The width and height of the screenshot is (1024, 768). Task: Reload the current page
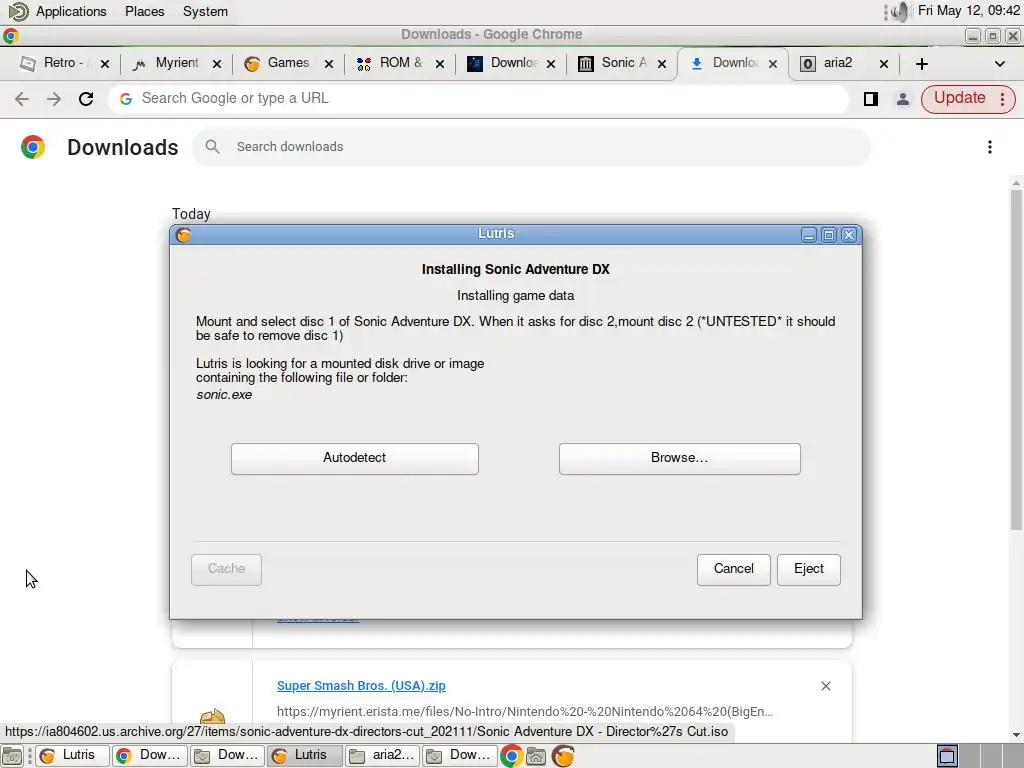[86, 99]
